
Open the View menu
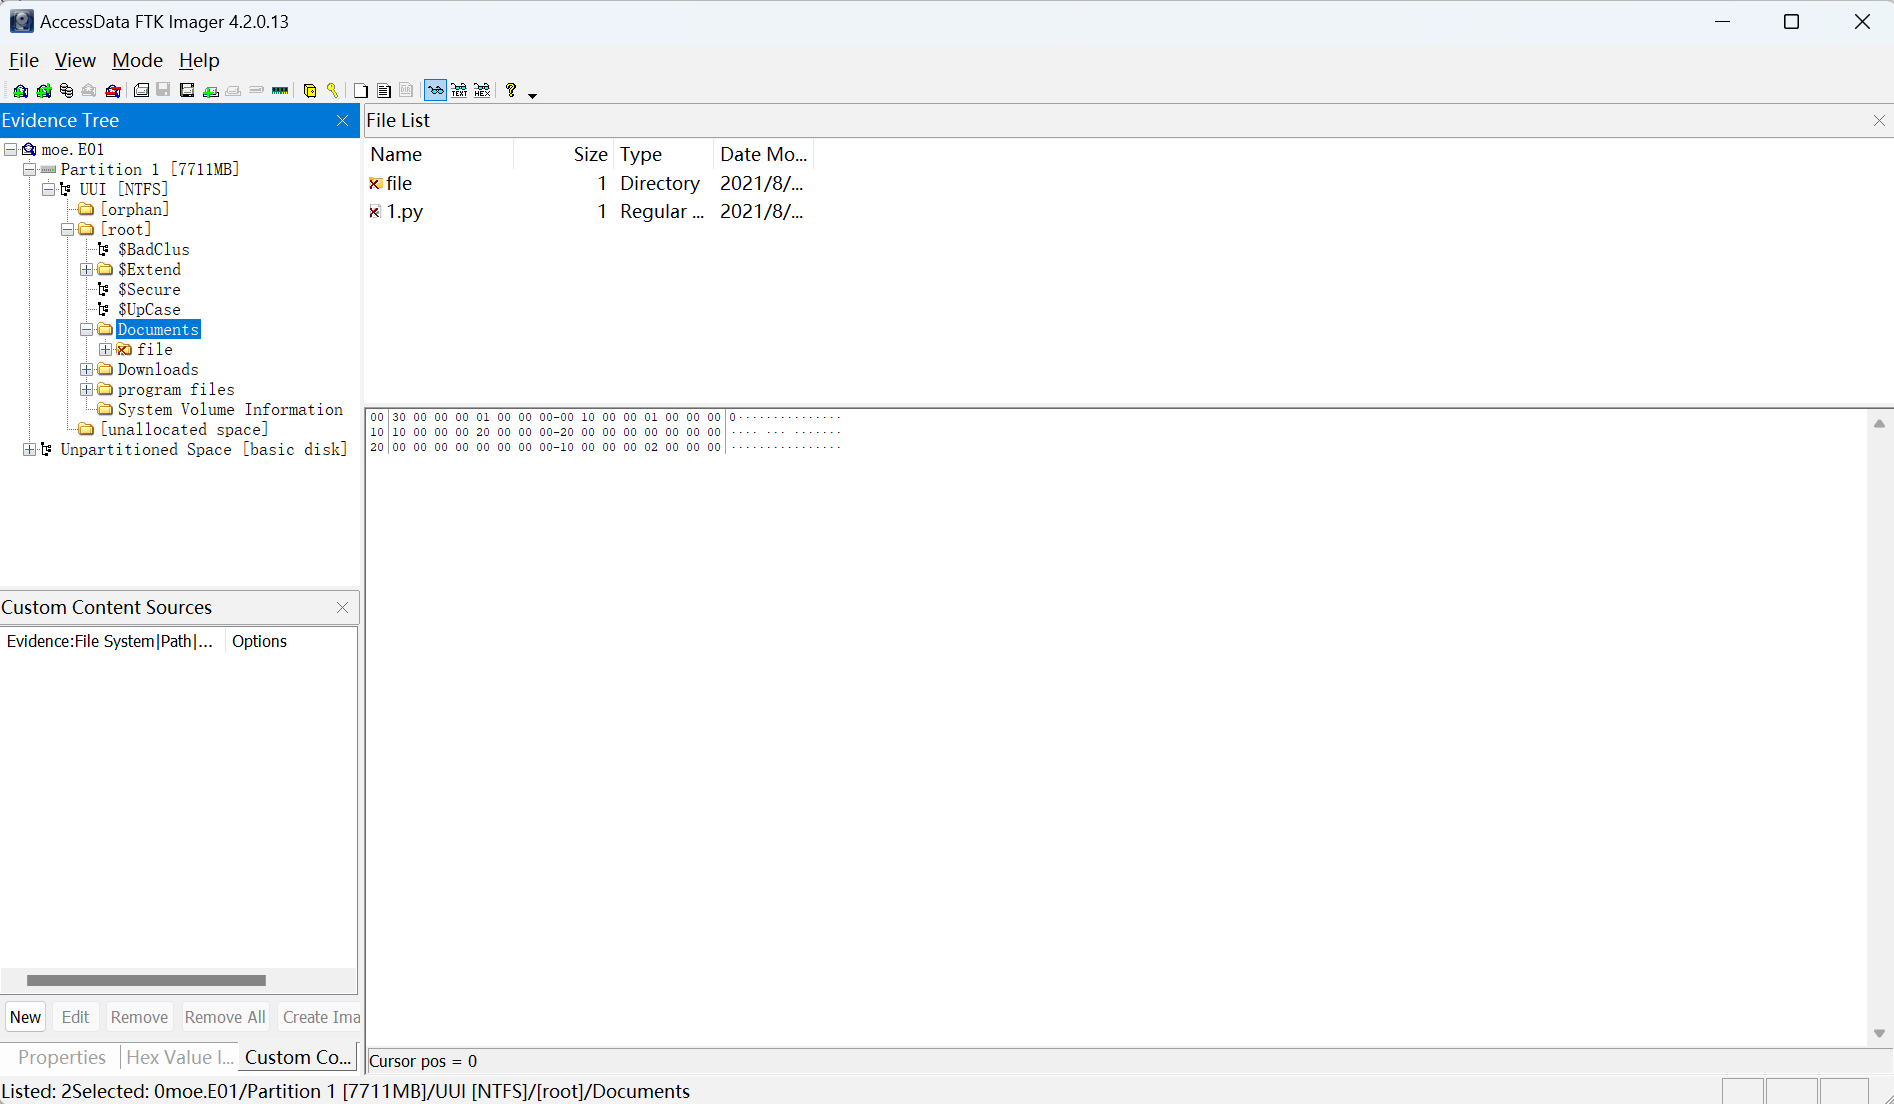tap(75, 60)
